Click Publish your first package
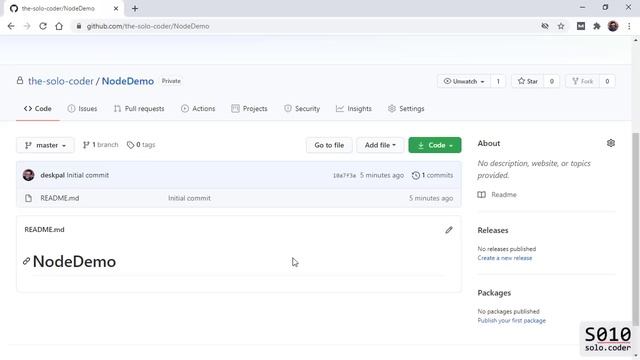This screenshot has width=640, height=360. [x=511, y=321]
